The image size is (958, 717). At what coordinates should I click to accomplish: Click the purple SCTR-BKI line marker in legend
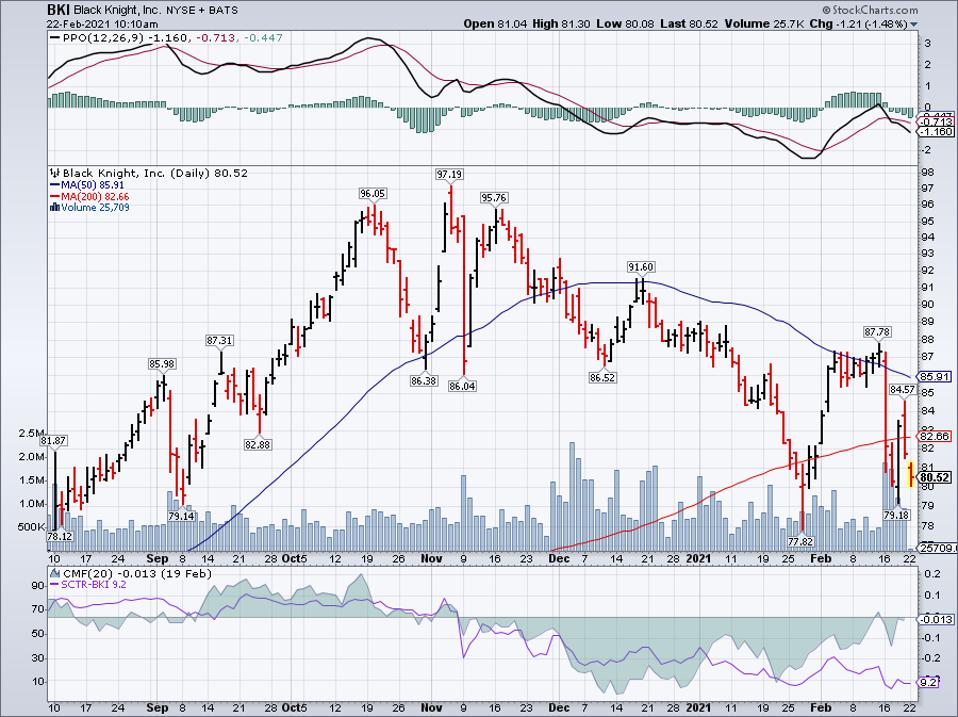coord(54,584)
